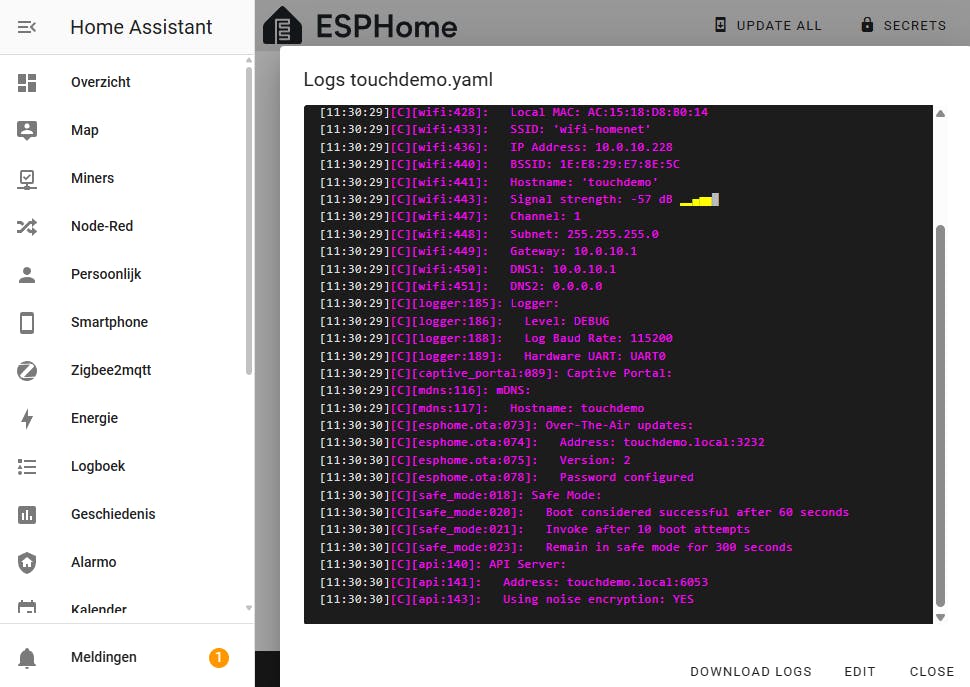Click the 'Using noise encryption: YES' line

coord(507,600)
